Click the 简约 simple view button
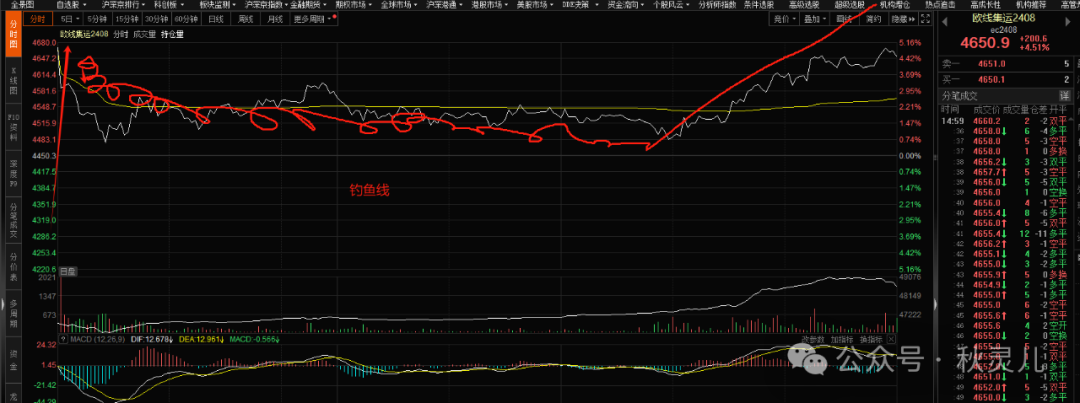1080x403 pixels. pos(873,19)
